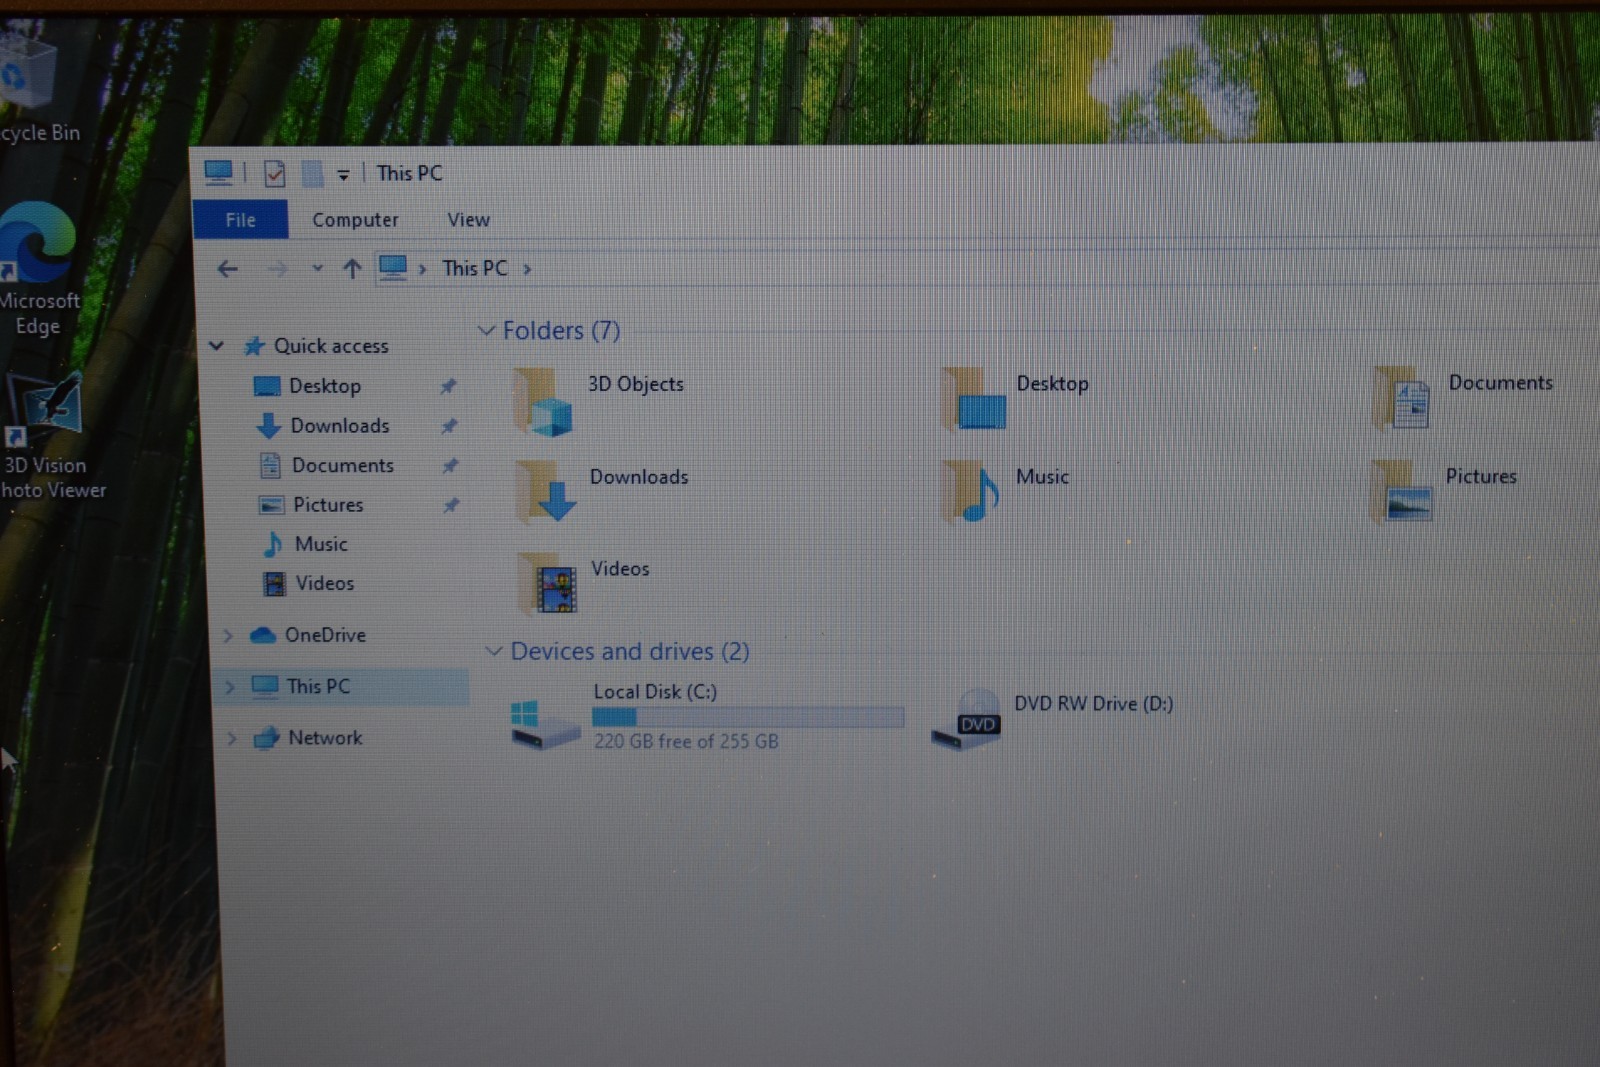Select the DVD RW Drive (D:) icon
The height and width of the screenshot is (1067, 1600).
966,720
